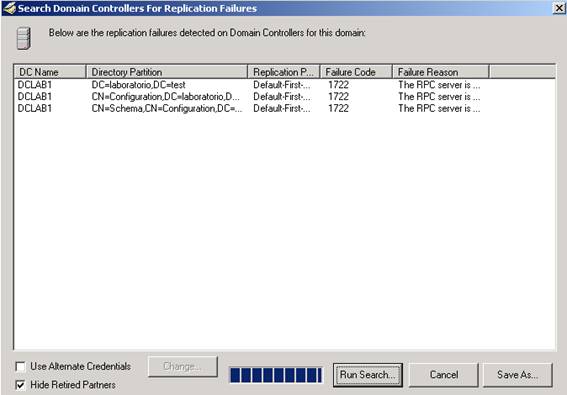This screenshot has height=395, width=567.
Task: Sort by Directory Partition column header
Action: [x=167, y=72]
